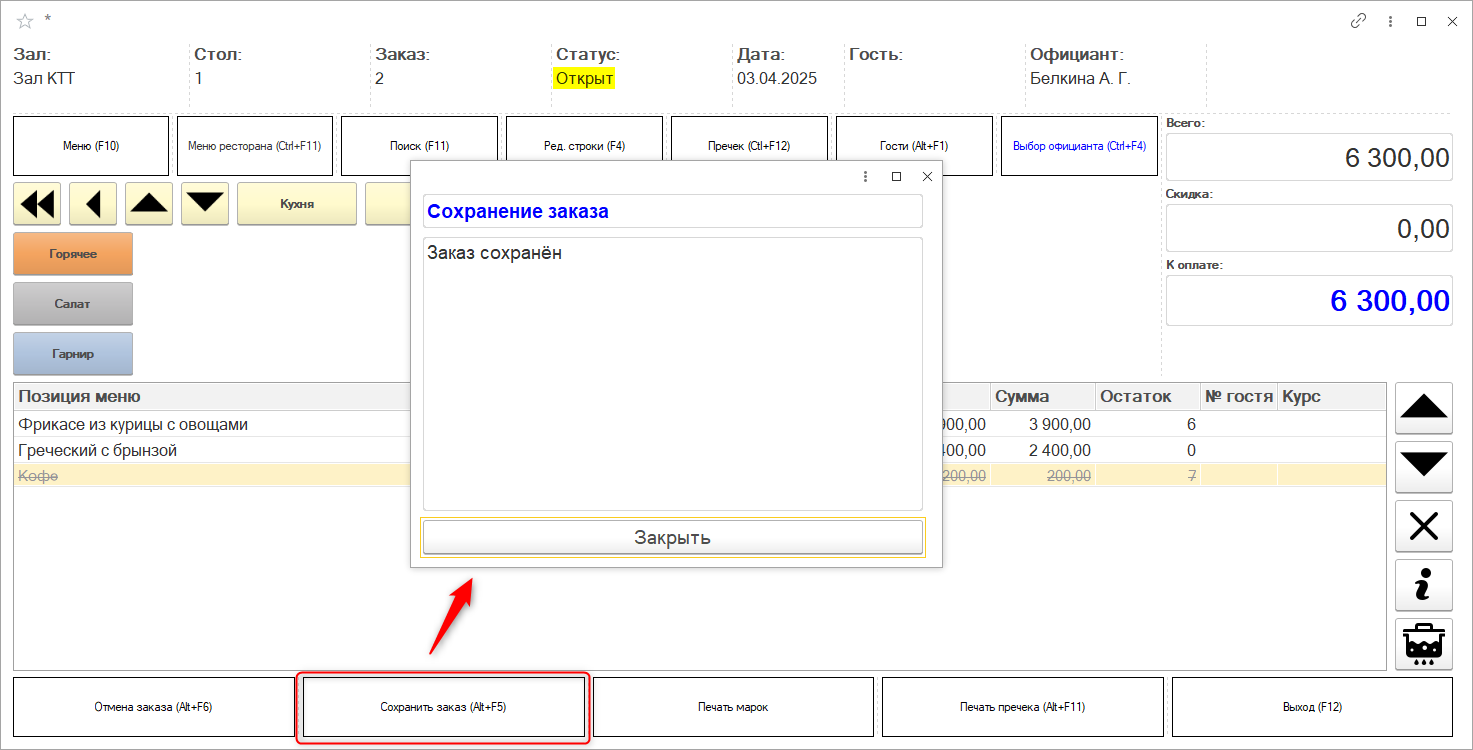Viewport: 1473px width, 750px height.
Task: Click the large up arrow beside order list
Action: tap(1424, 408)
